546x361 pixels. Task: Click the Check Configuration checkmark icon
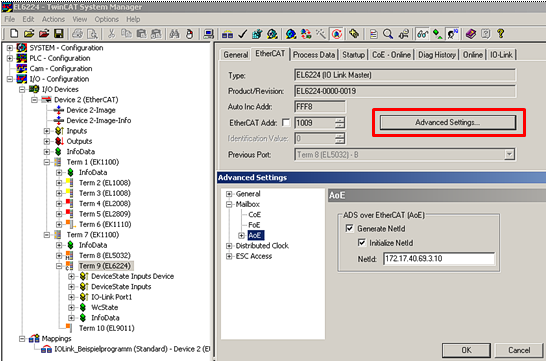coord(242,34)
